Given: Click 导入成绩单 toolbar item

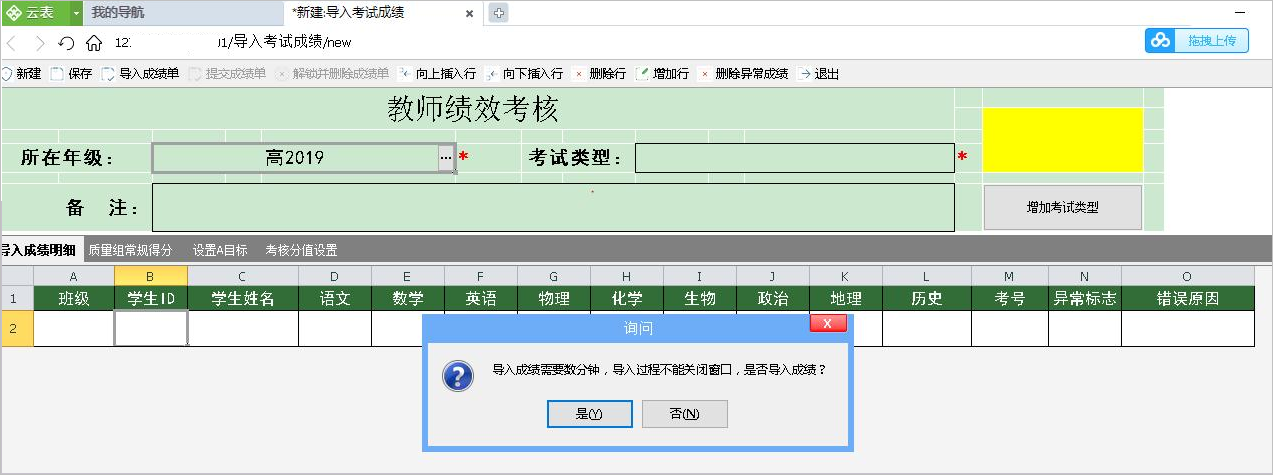Looking at the screenshot, I should point(141,74).
